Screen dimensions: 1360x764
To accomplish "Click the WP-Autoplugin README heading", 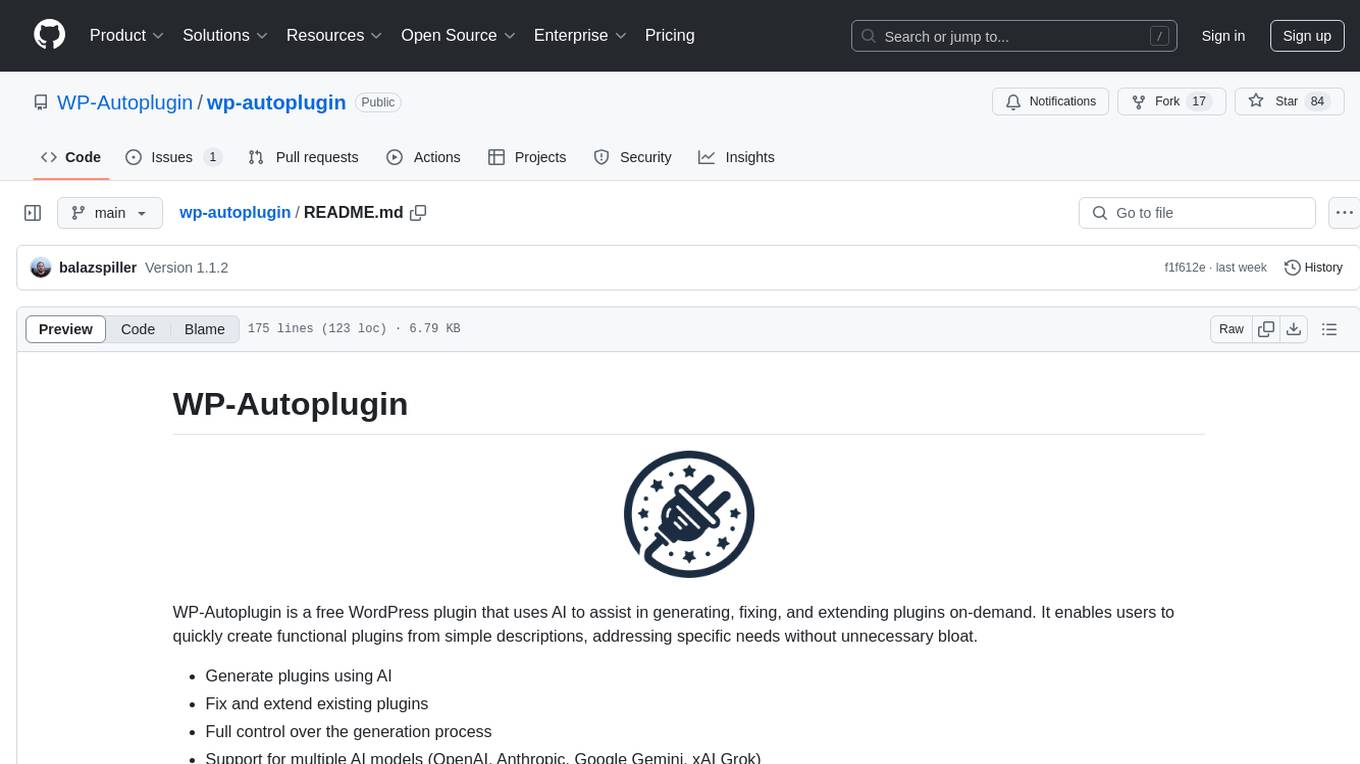I will [291, 404].
